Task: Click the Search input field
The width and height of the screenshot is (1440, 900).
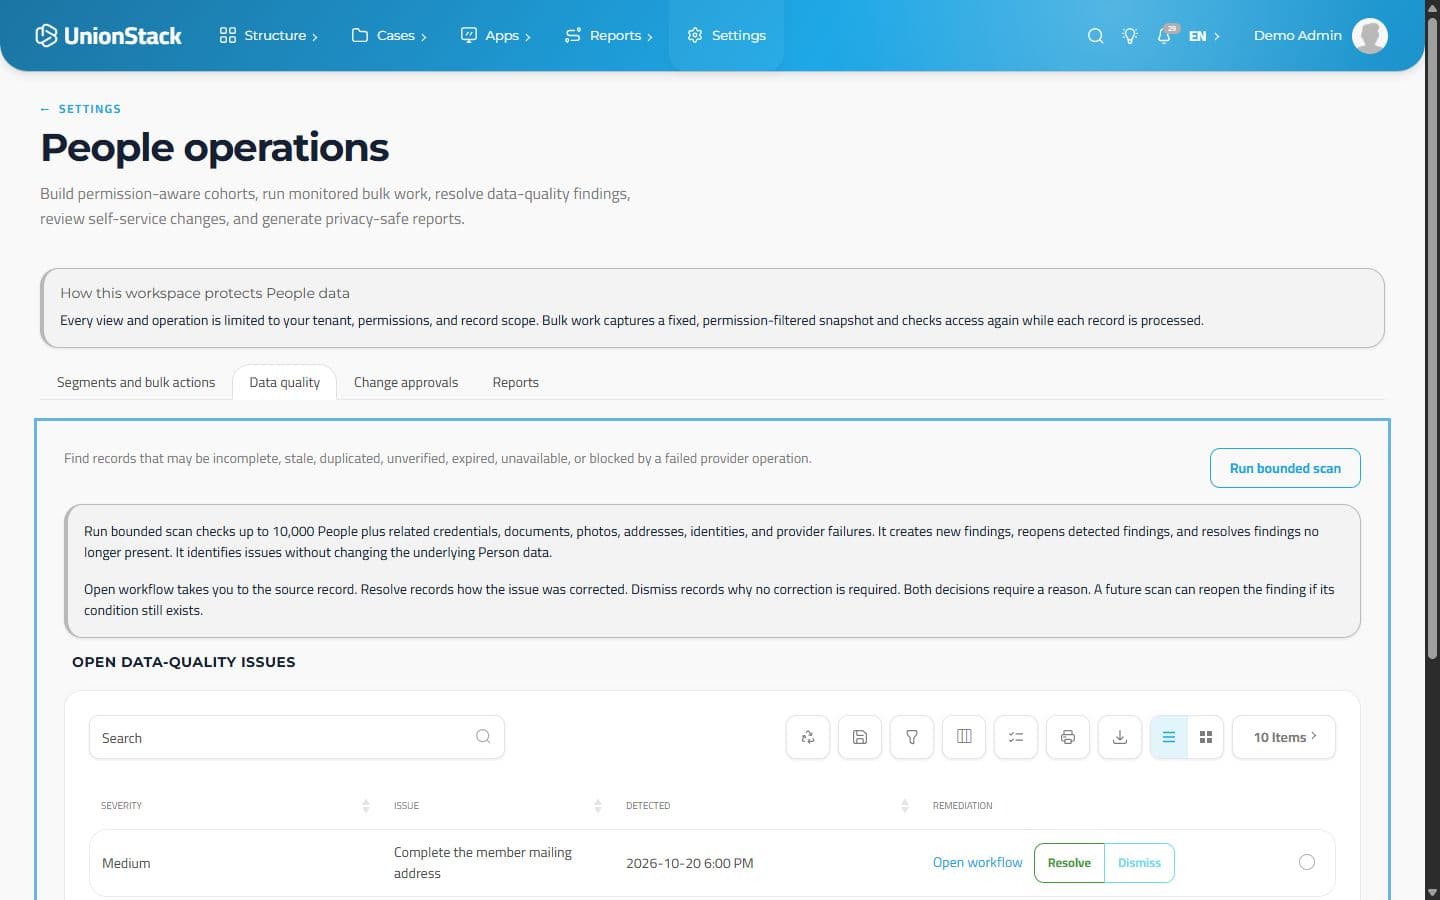Action: (x=297, y=737)
